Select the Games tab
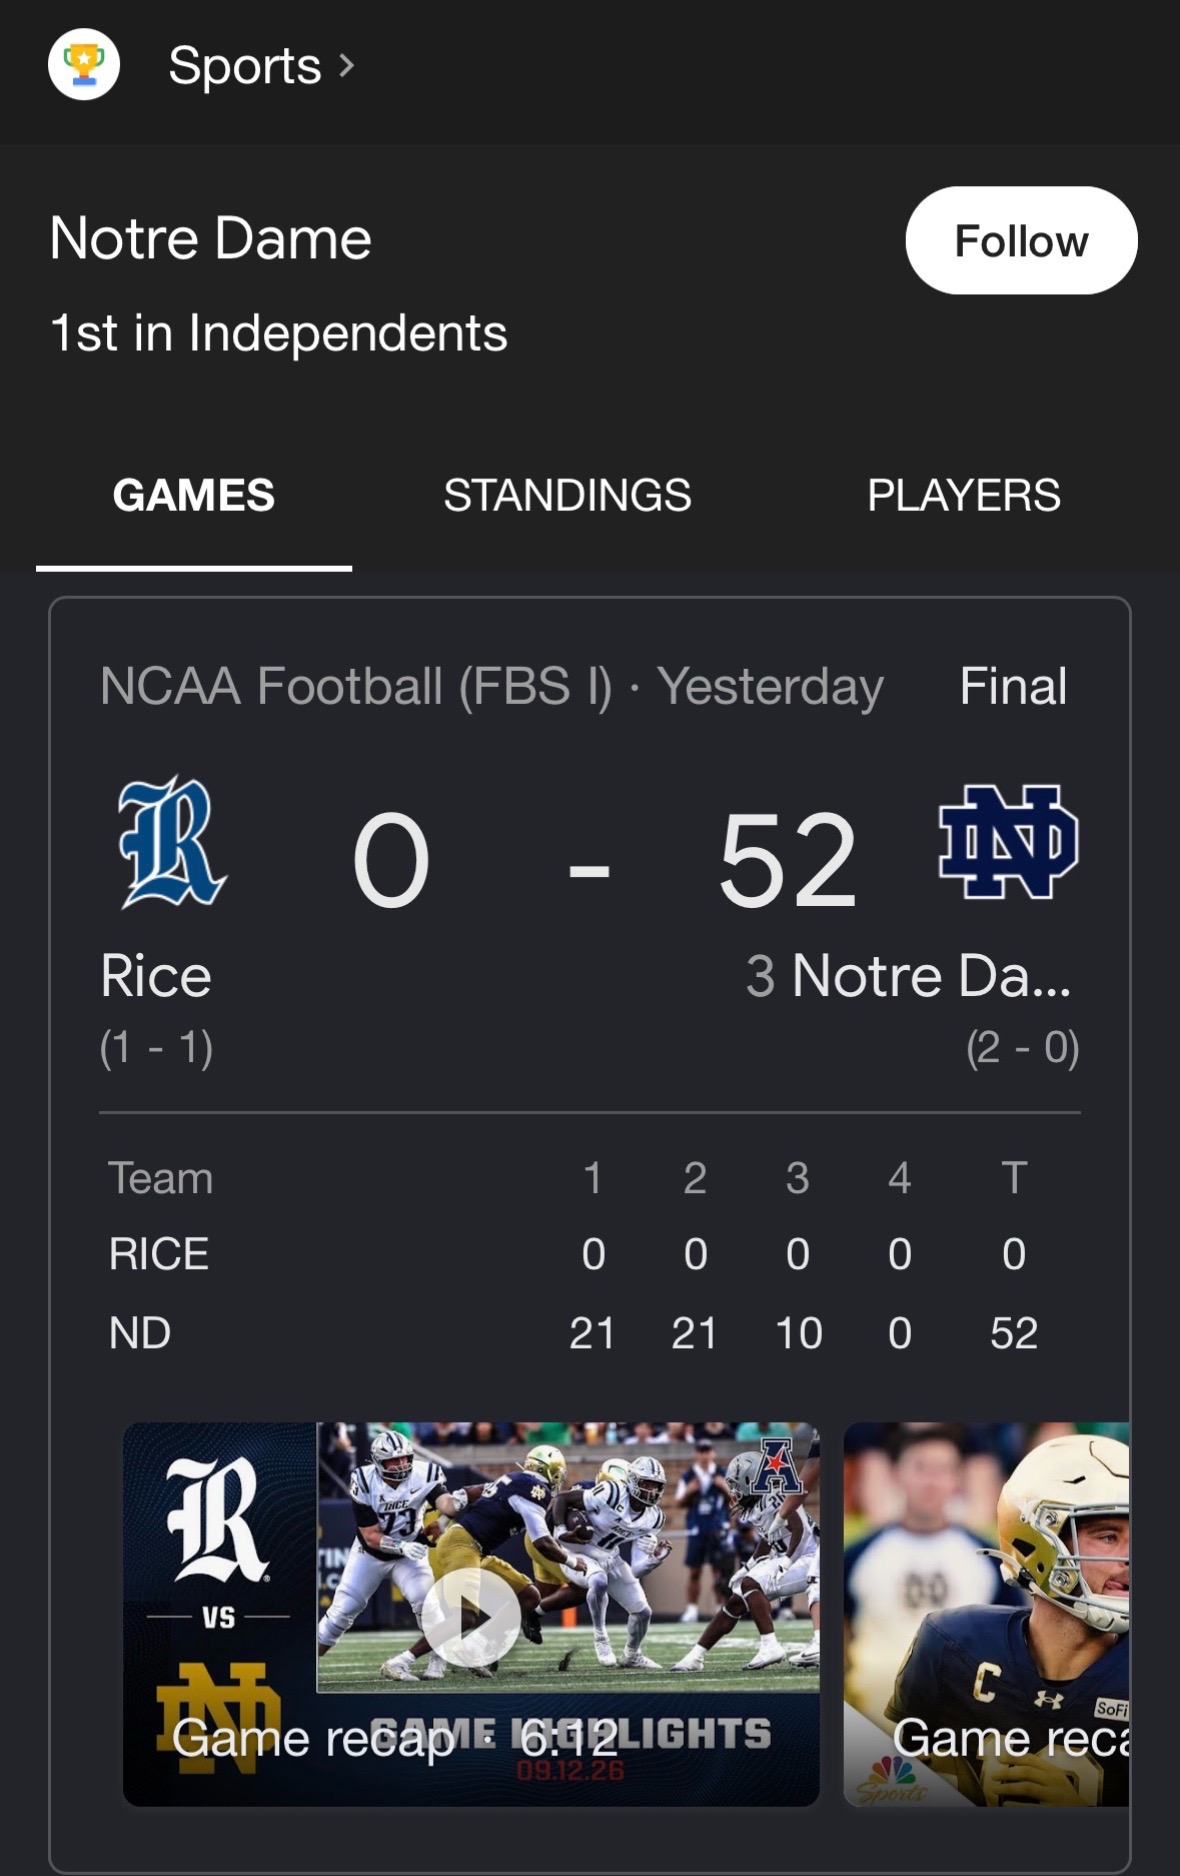 click(x=194, y=495)
